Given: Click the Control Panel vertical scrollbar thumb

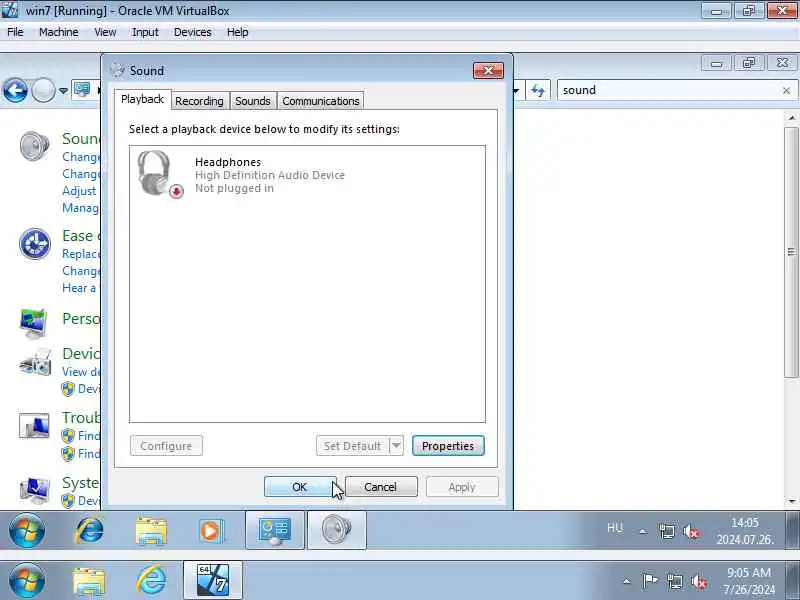Looking at the screenshot, I should (x=791, y=252).
